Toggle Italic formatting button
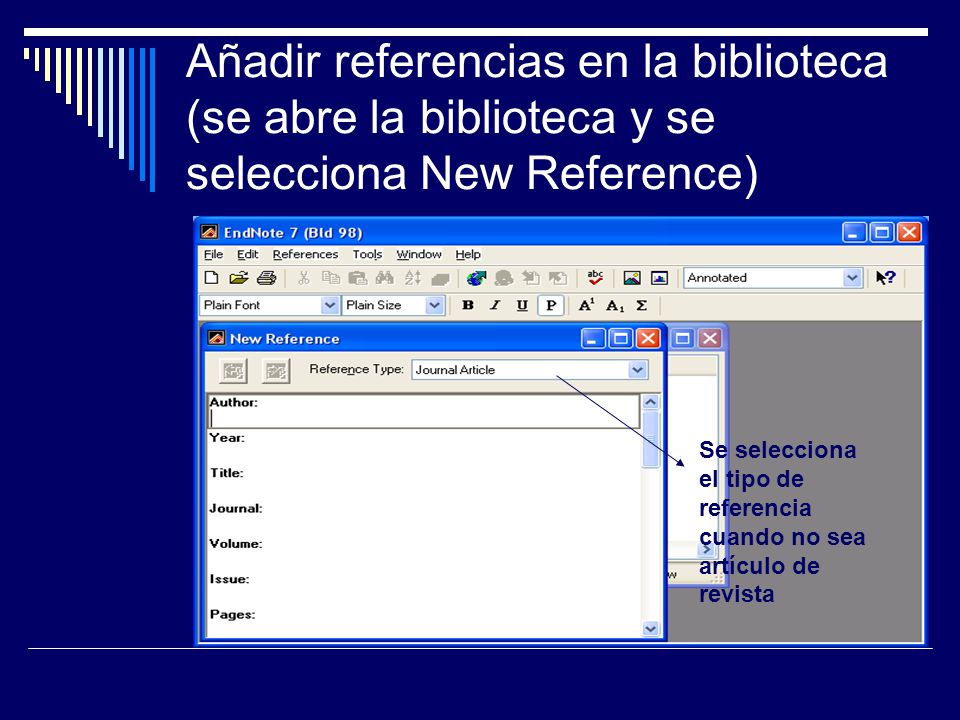 point(495,305)
